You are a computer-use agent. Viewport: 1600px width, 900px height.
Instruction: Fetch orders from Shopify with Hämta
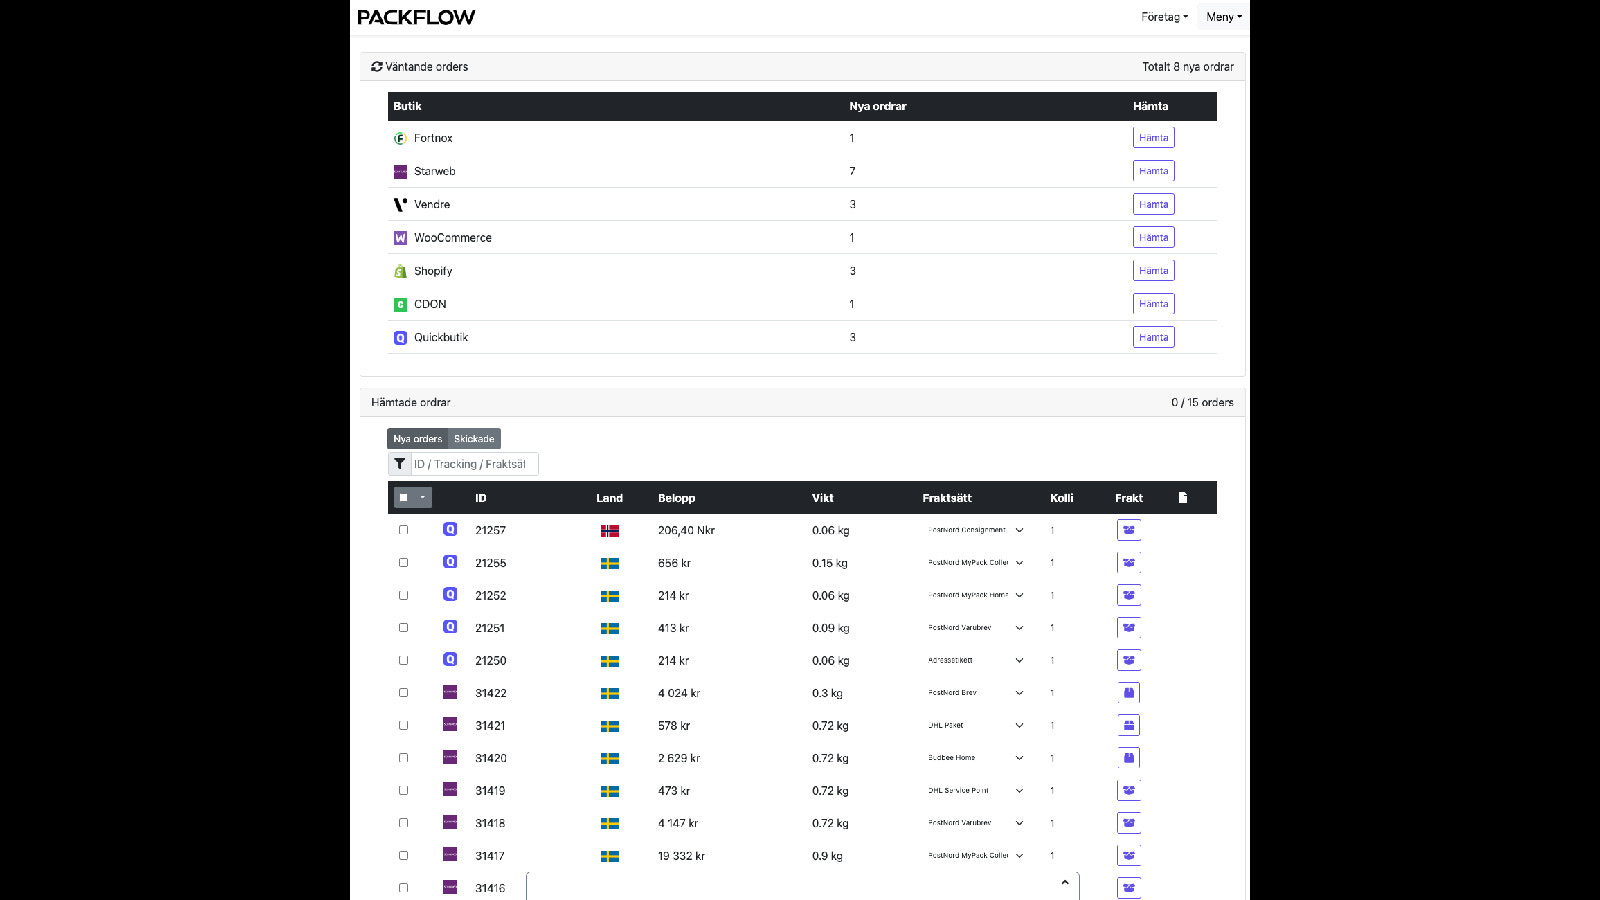pyautogui.click(x=1153, y=270)
